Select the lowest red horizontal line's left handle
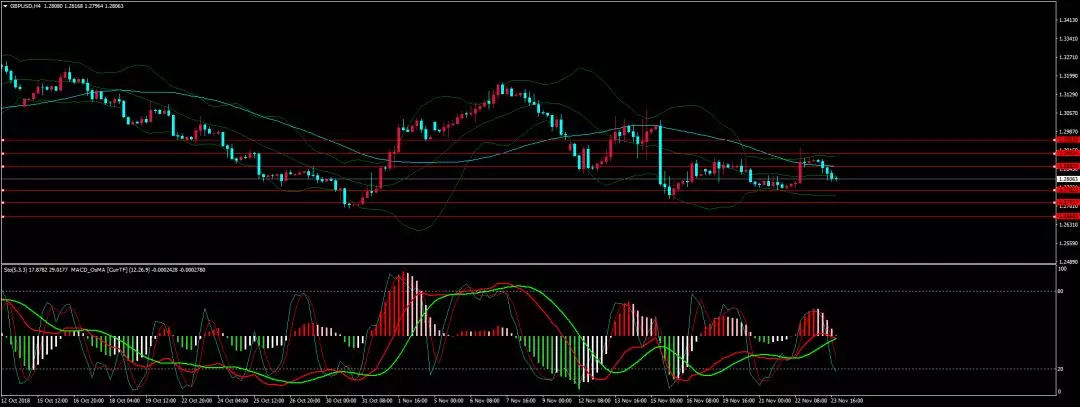Viewport: 1080px width, 407px height. pyautogui.click(x=3, y=216)
